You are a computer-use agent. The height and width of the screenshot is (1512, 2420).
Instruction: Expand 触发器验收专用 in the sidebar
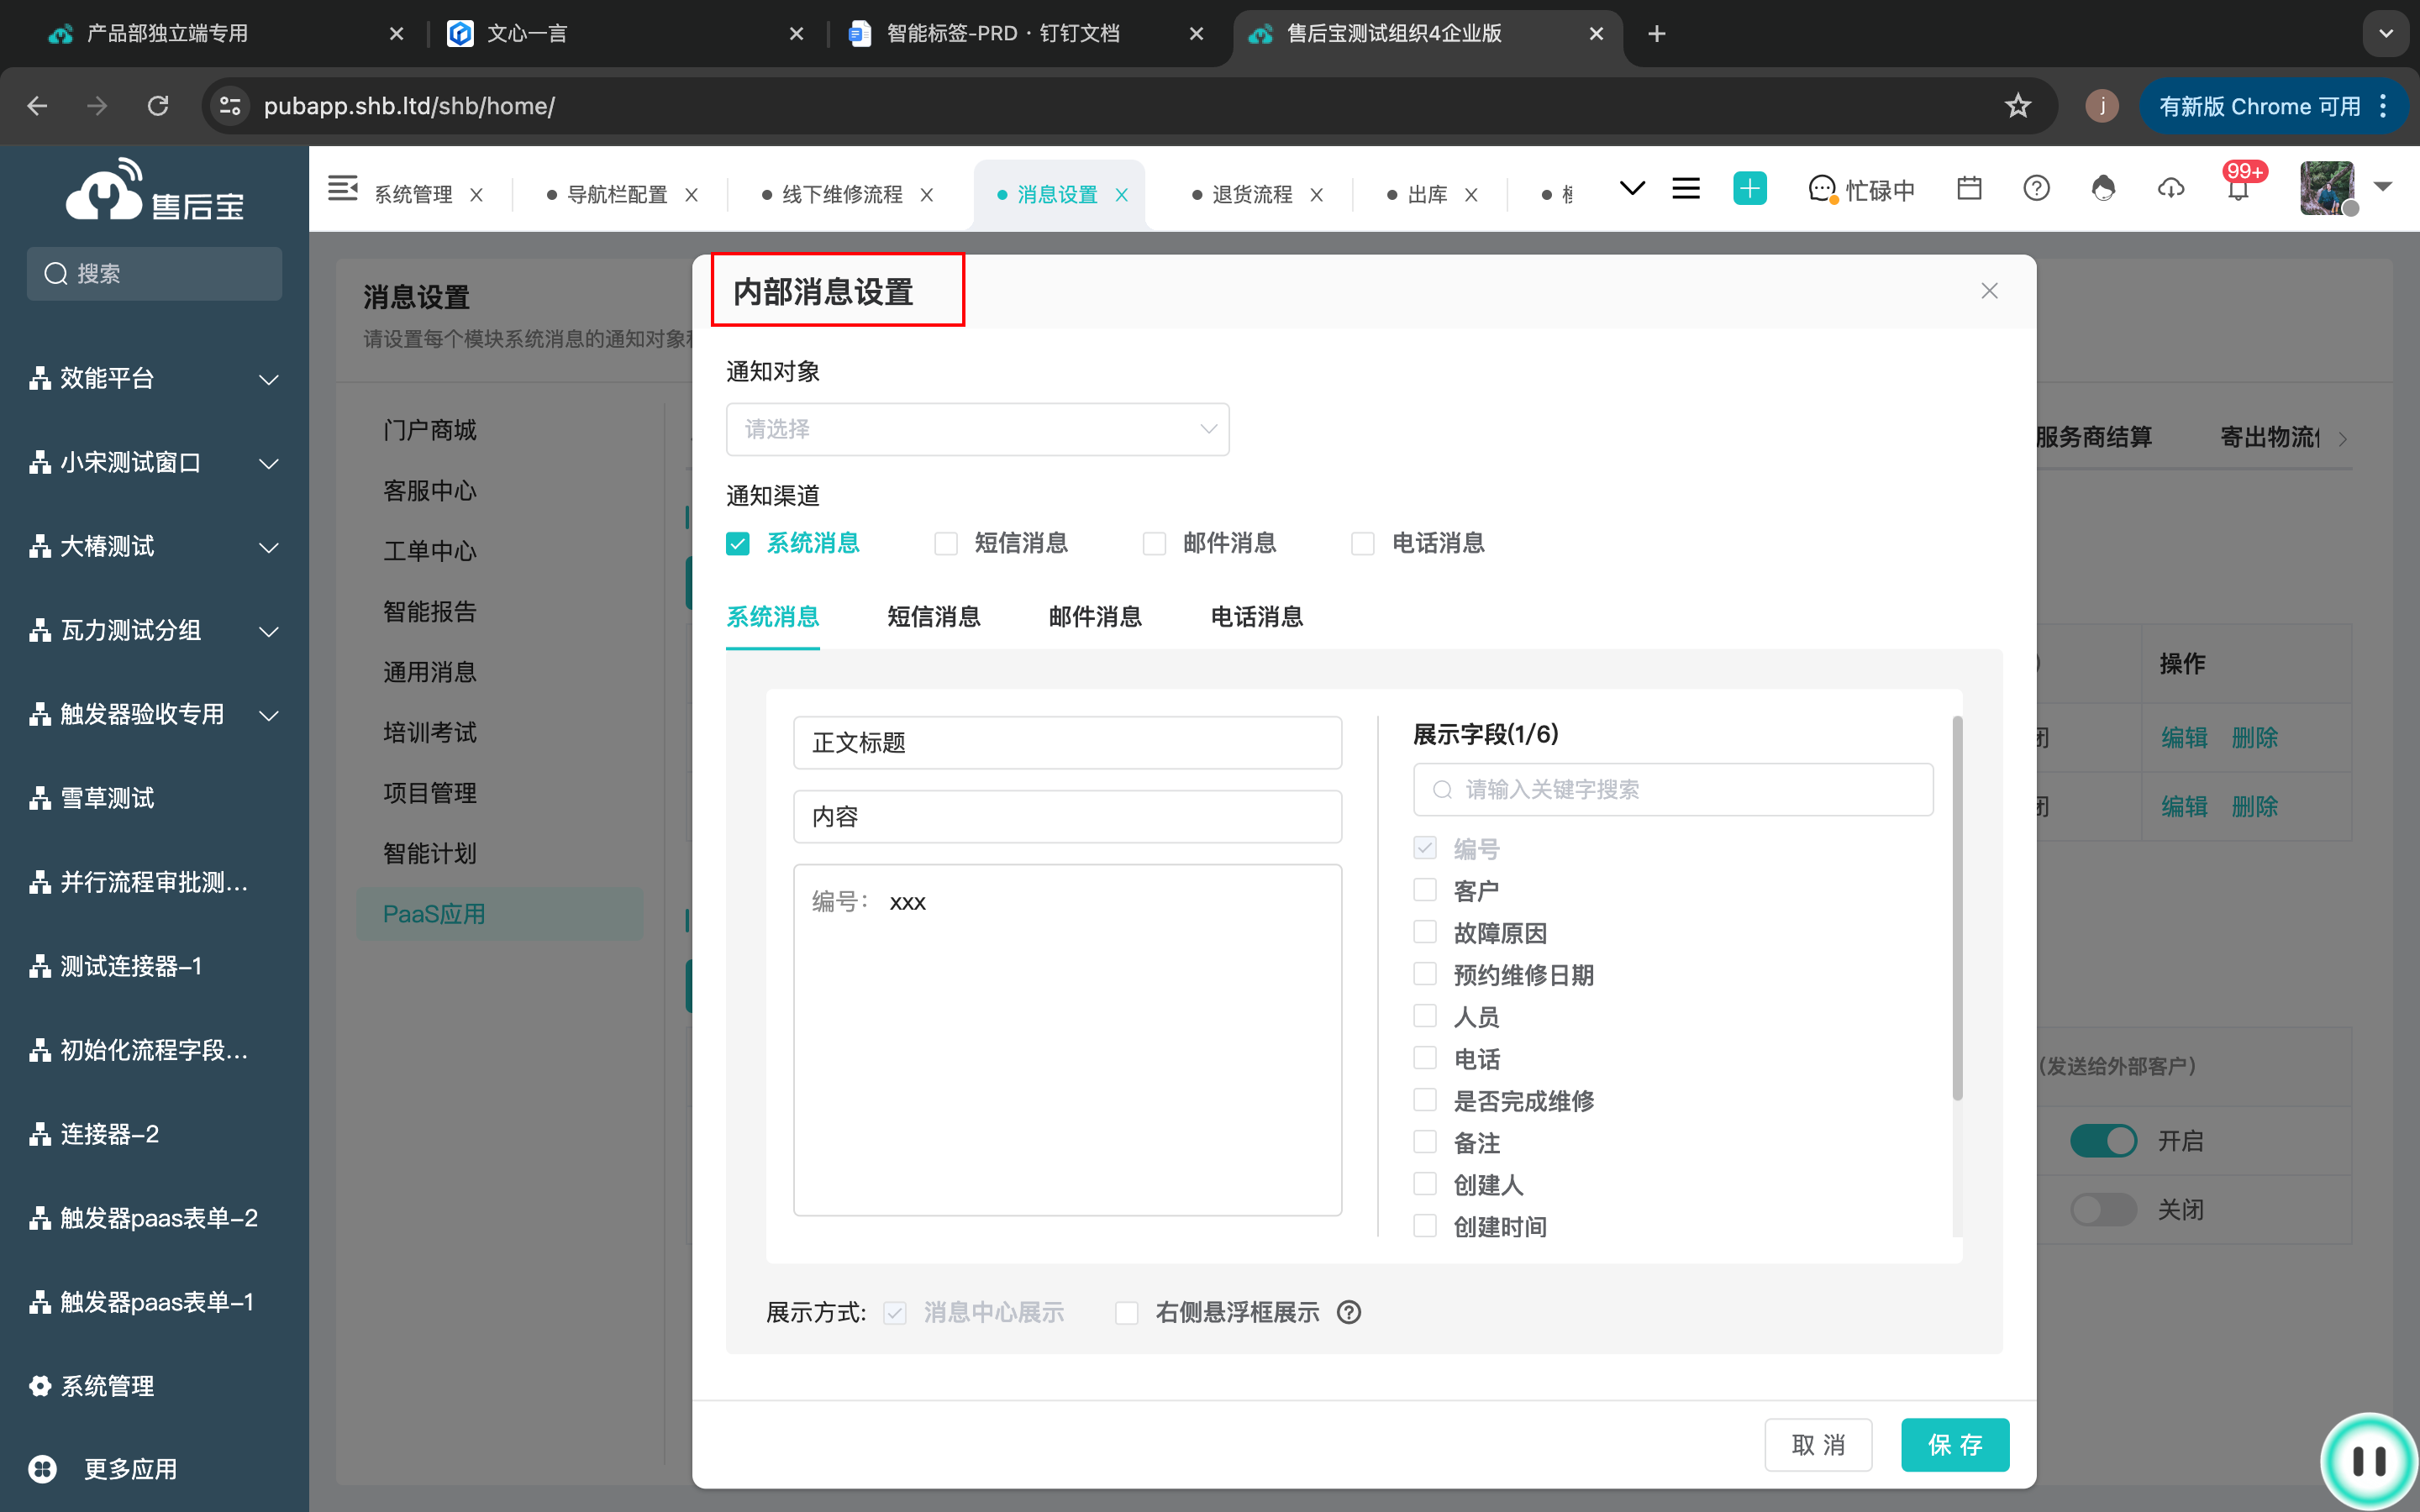click(268, 715)
